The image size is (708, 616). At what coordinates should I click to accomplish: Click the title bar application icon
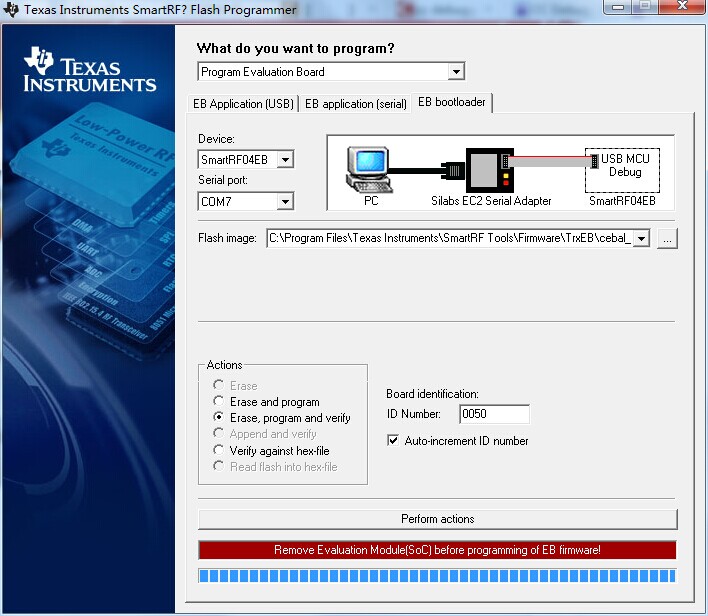[x=10, y=9]
